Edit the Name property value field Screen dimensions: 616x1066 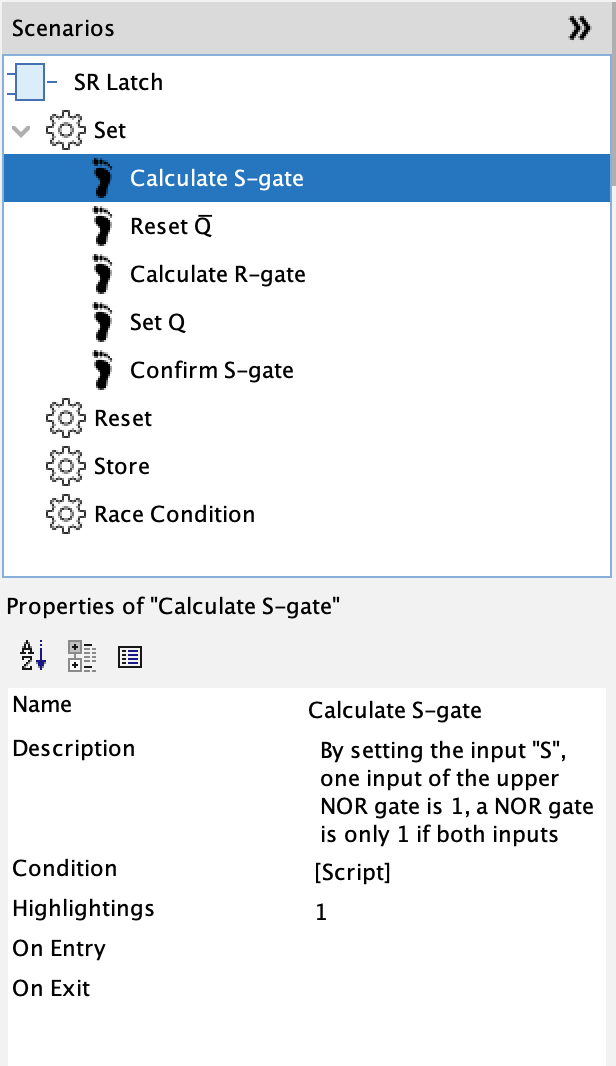pos(450,711)
